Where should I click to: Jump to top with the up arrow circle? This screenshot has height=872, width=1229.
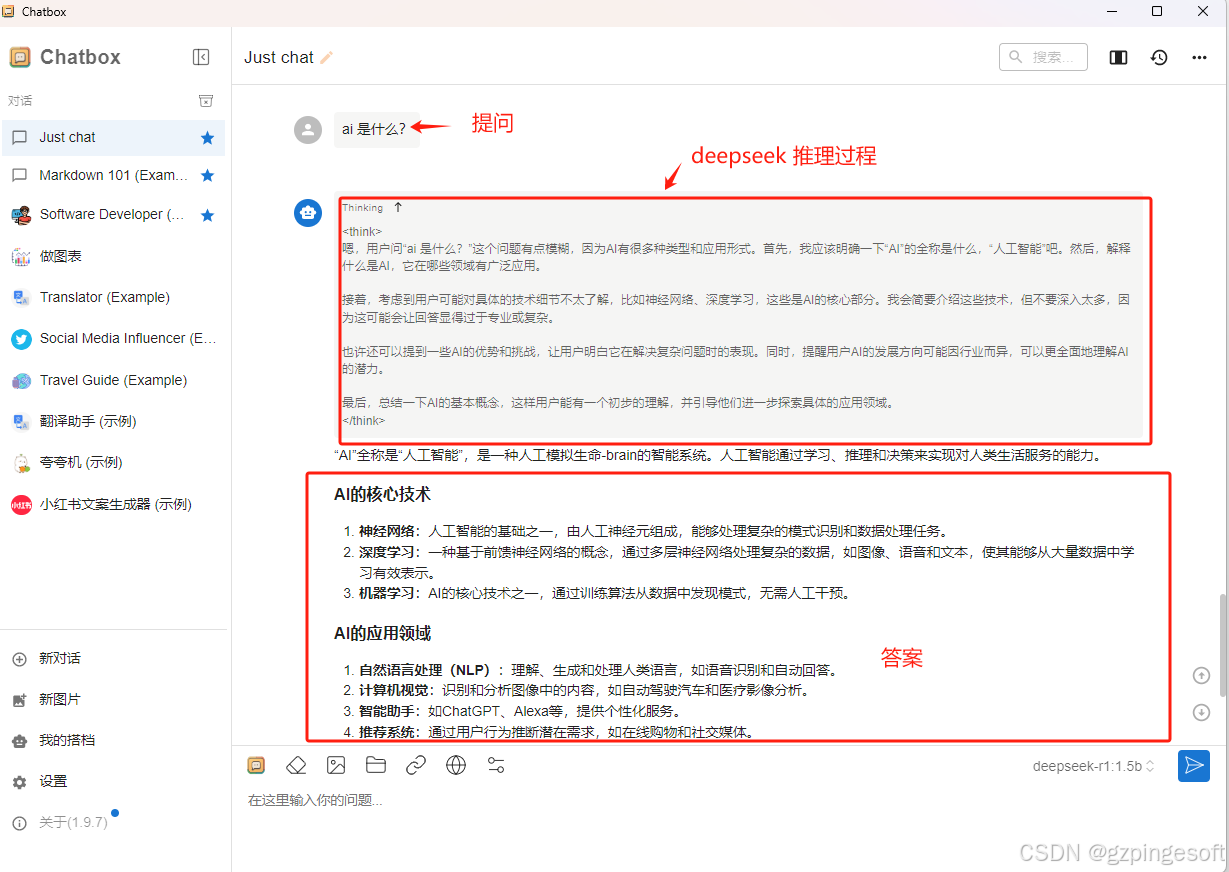click(1202, 675)
